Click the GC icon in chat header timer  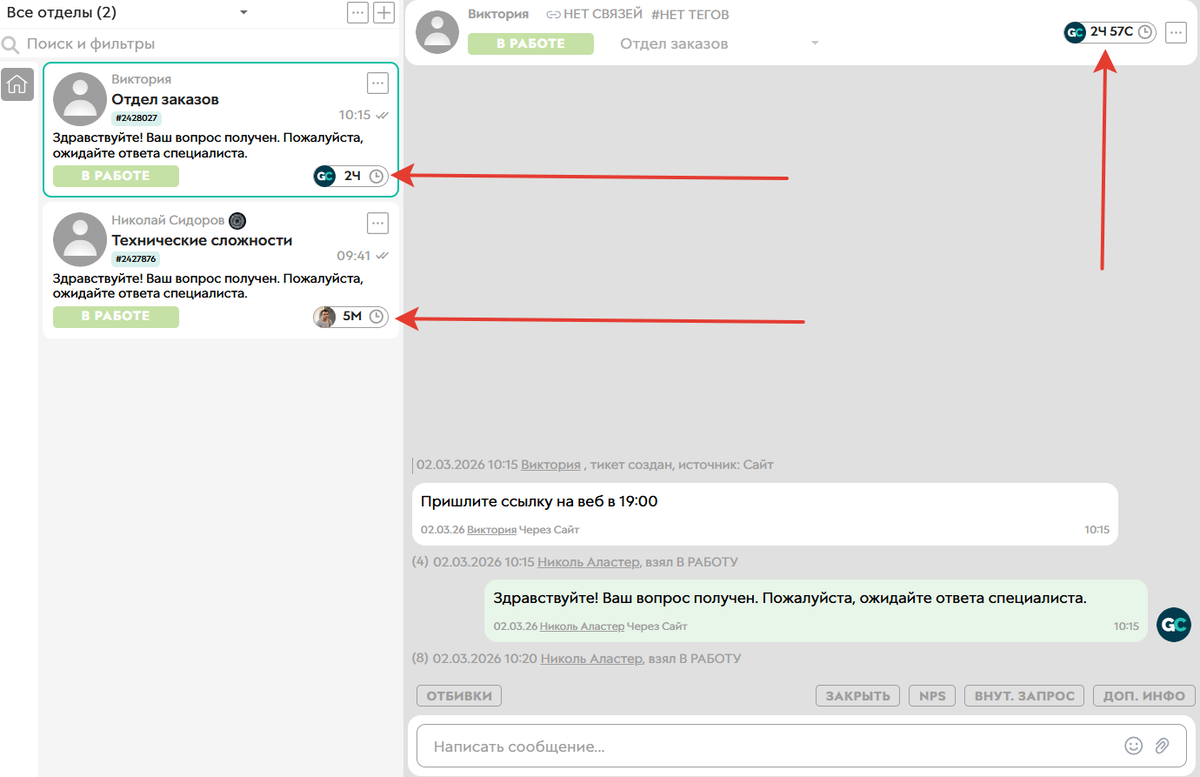click(x=1074, y=32)
